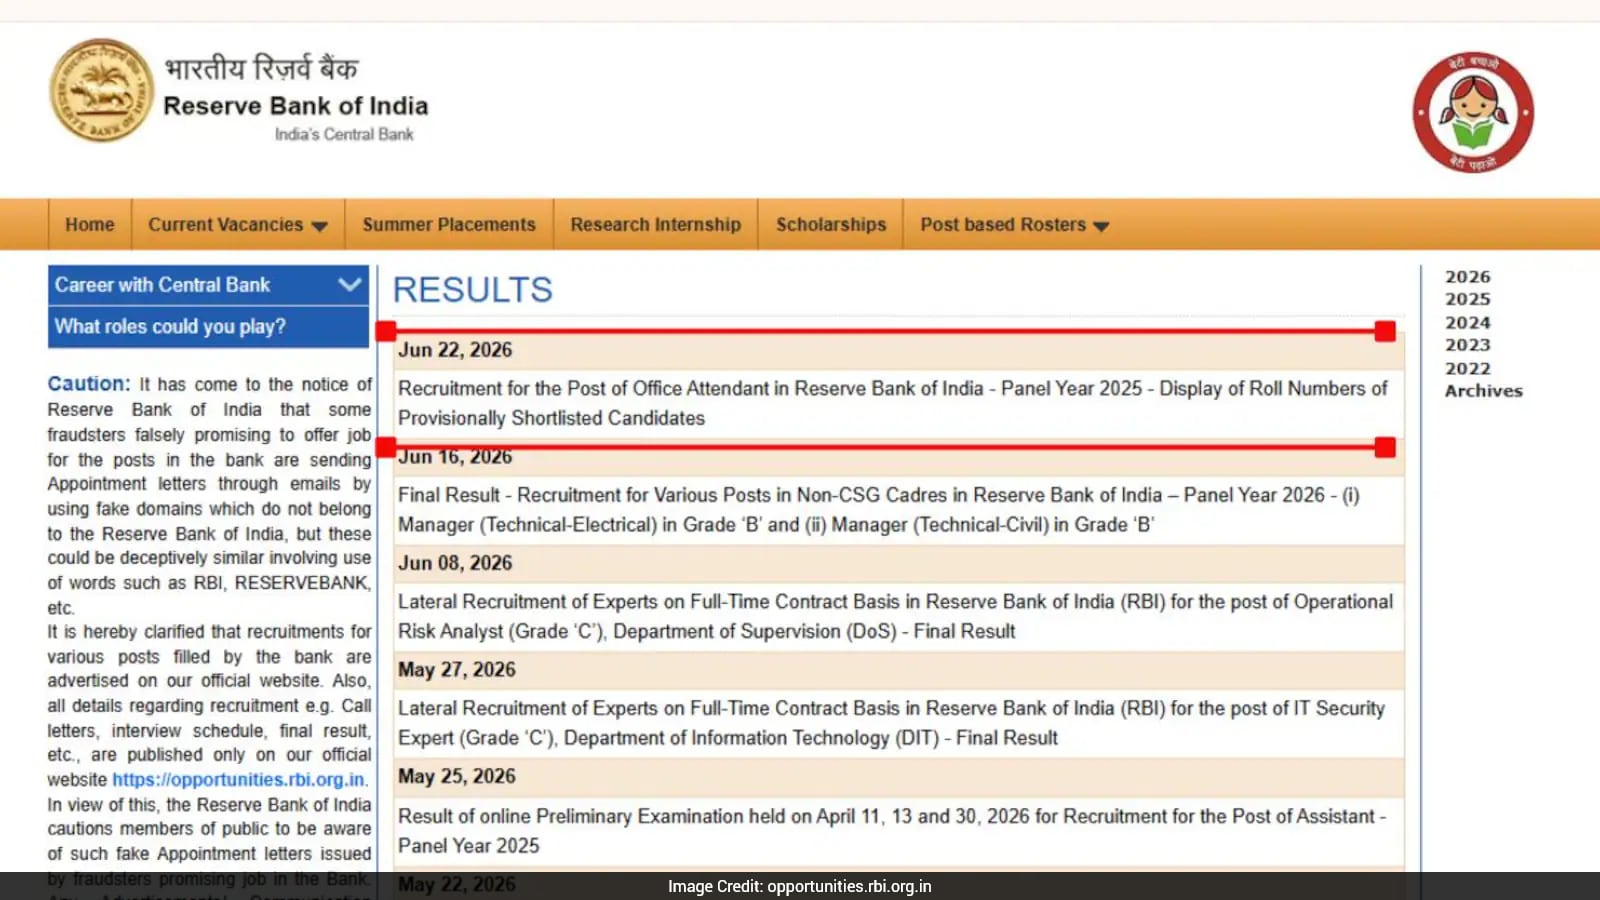Open 'What roles could you play?' item
This screenshot has height=900, width=1600.
click(x=208, y=327)
